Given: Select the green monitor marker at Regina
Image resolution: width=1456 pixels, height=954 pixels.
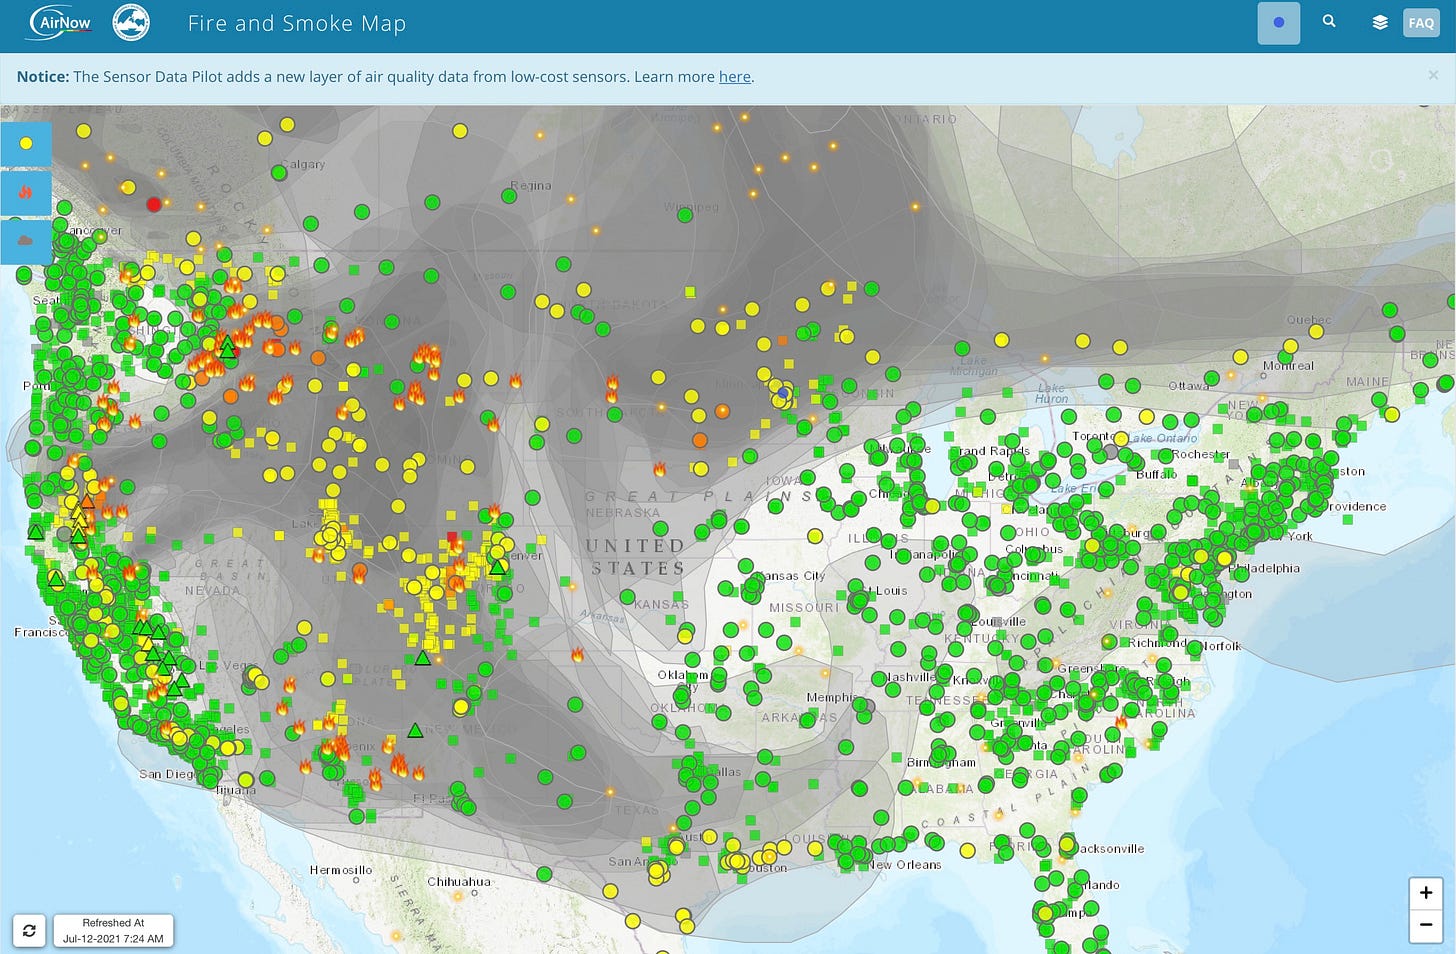Looking at the screenshot, I should tap(509, 196).
